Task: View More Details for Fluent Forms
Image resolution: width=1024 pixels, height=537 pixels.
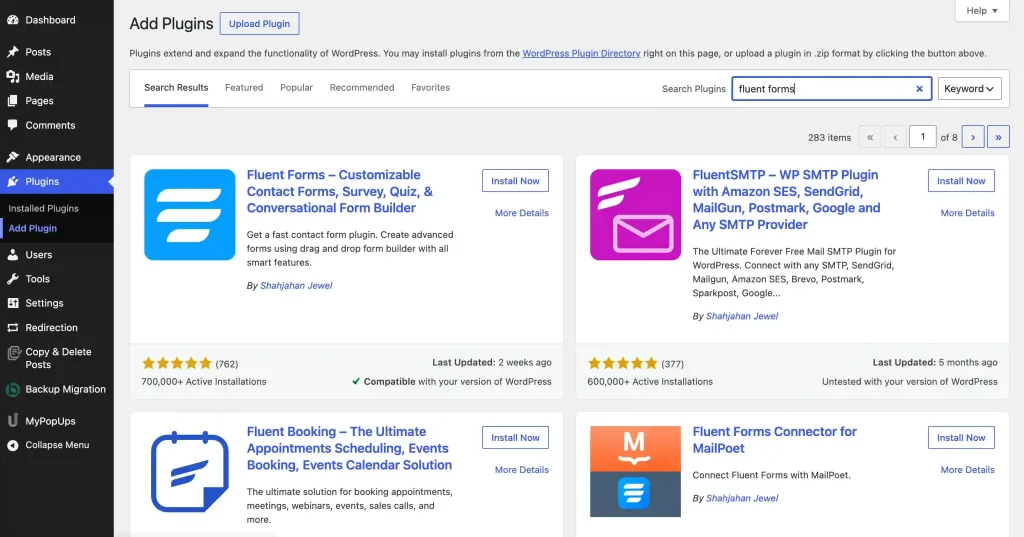Action: coord(522,213)
